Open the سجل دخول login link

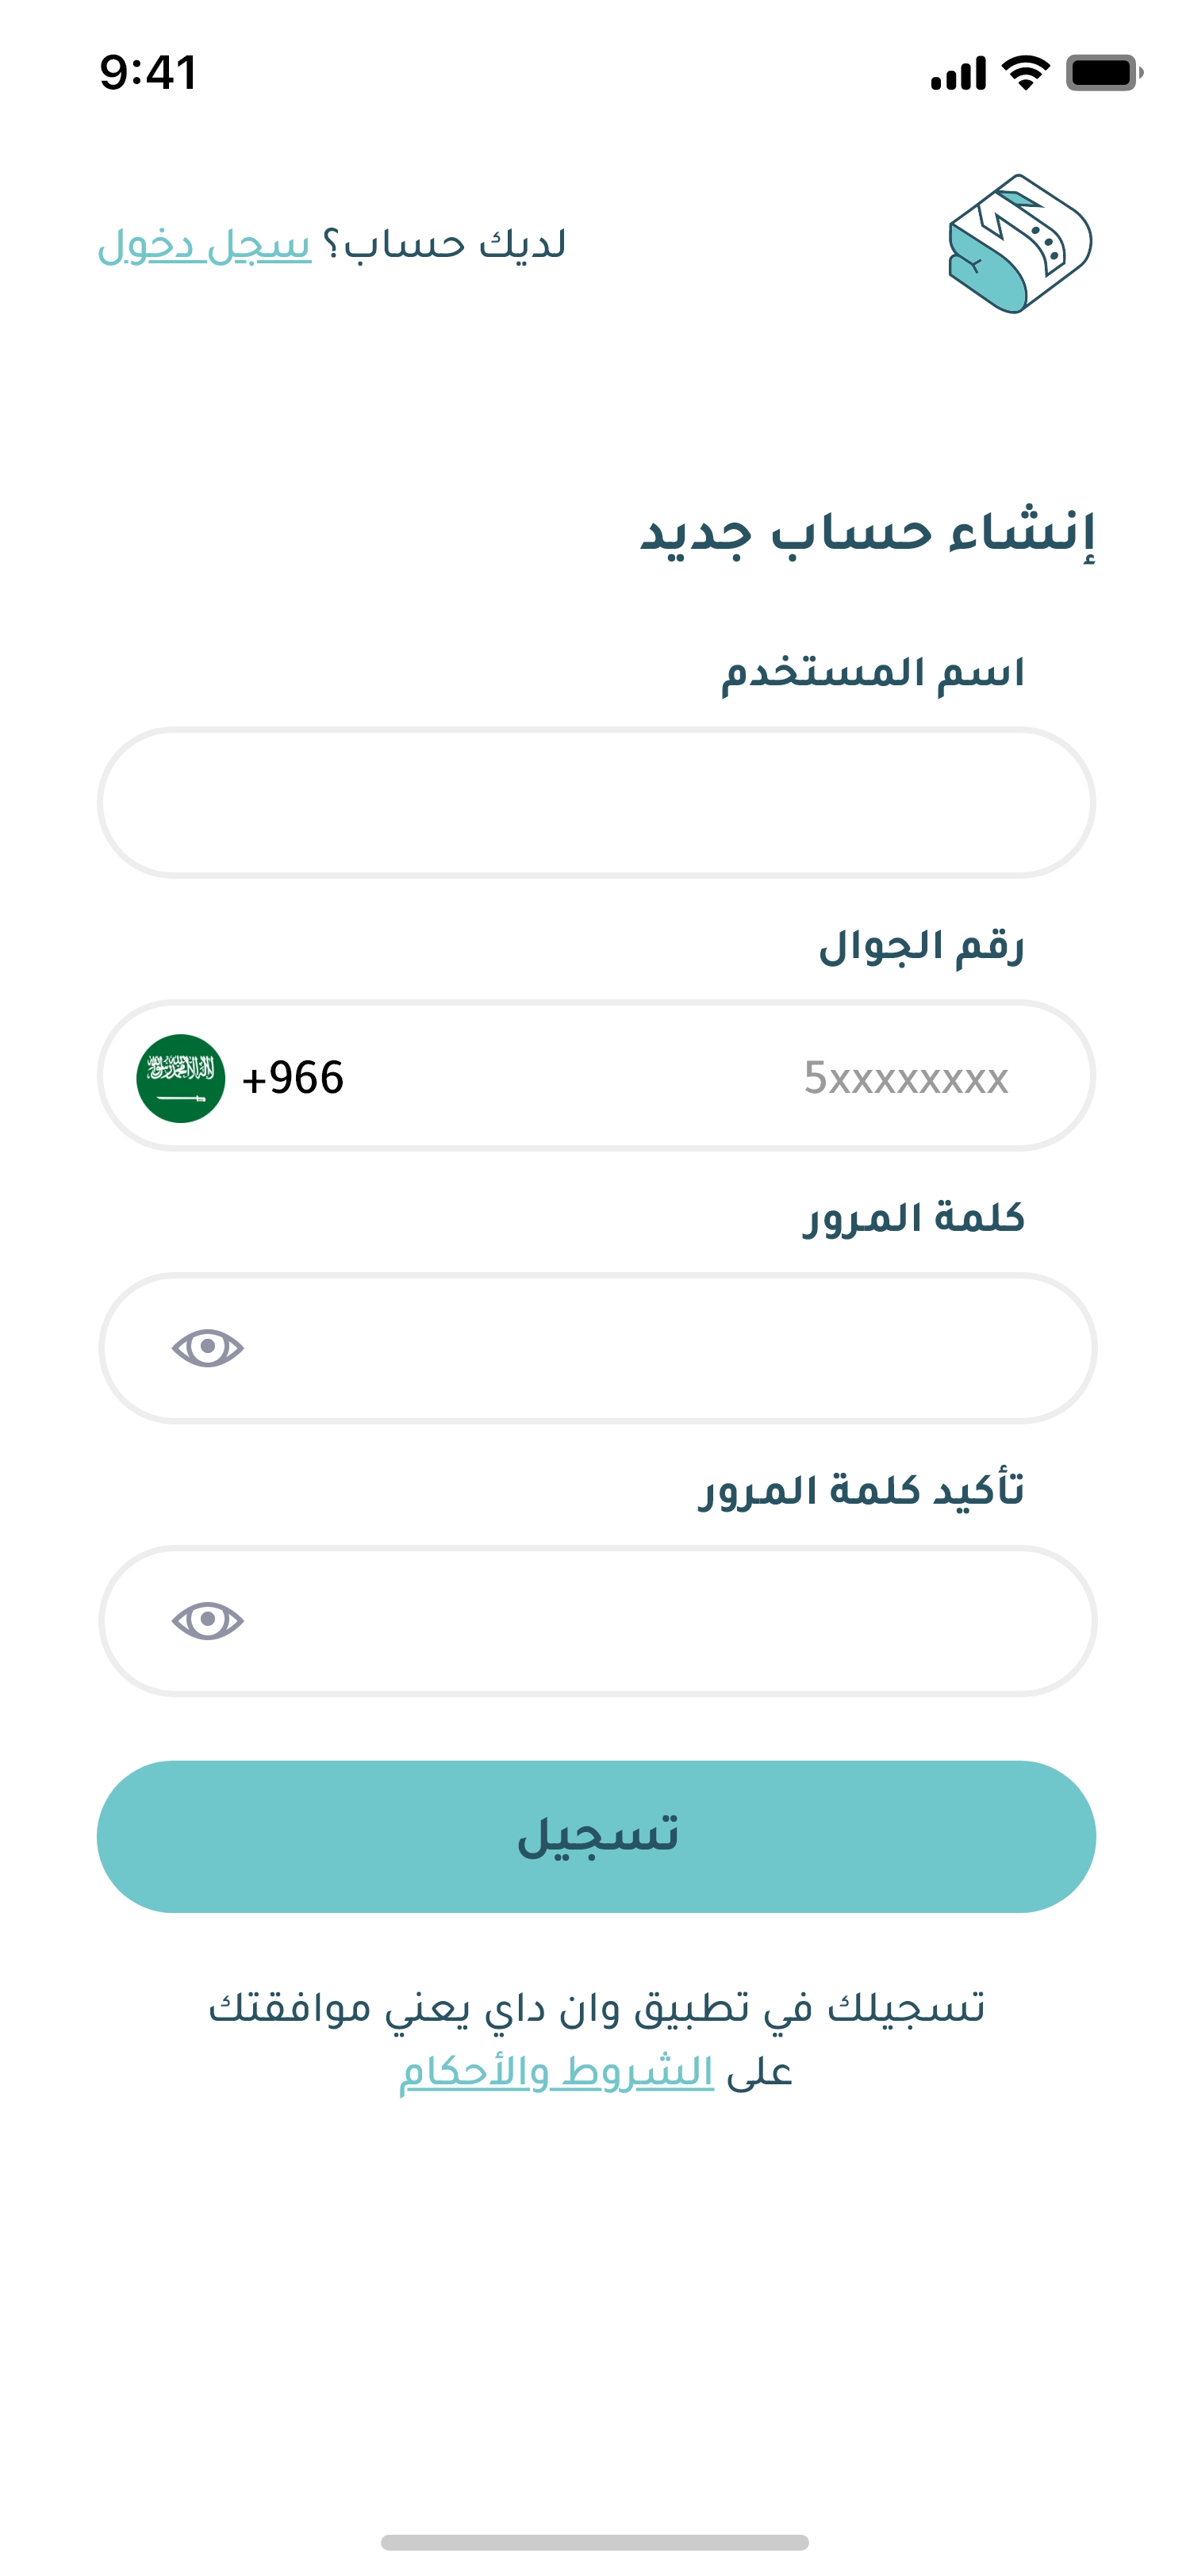(205, 245)
